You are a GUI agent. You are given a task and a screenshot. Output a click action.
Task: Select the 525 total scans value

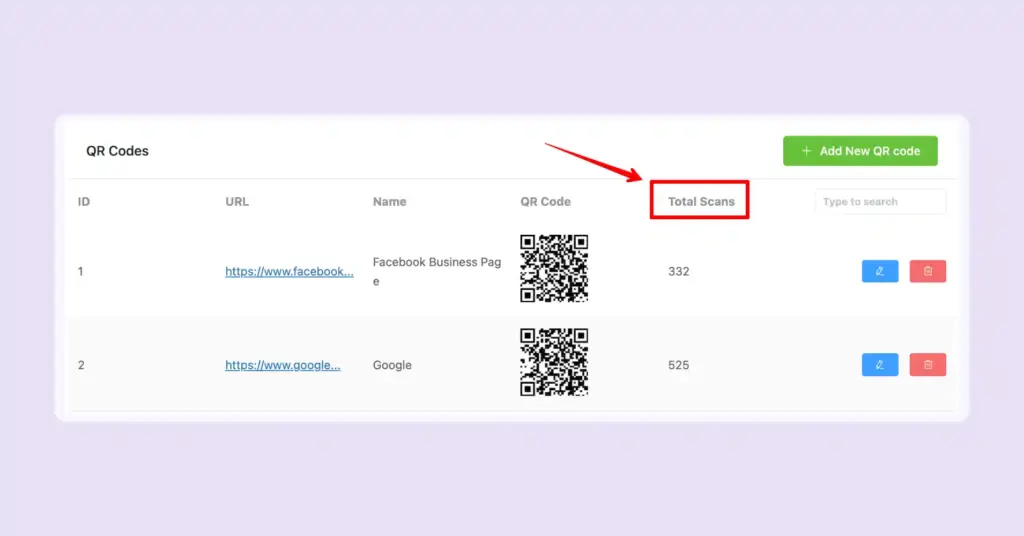coord(679,365)
